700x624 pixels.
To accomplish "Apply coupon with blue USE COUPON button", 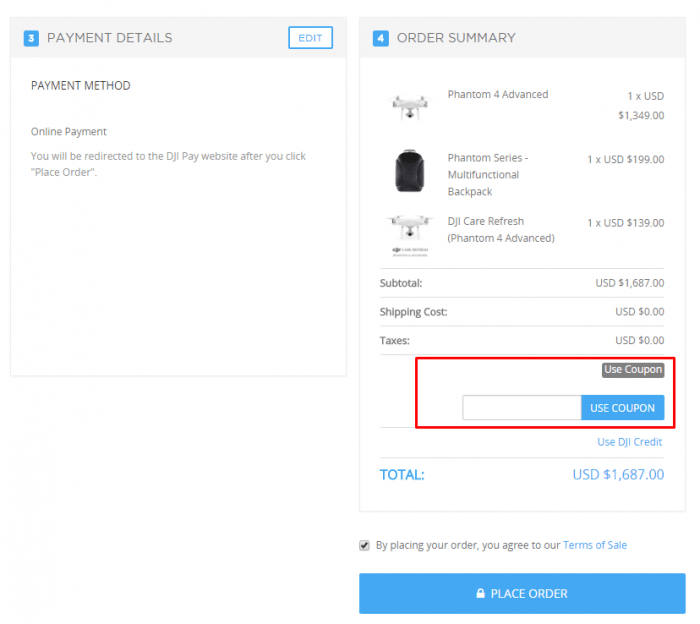I will point(622,408).
